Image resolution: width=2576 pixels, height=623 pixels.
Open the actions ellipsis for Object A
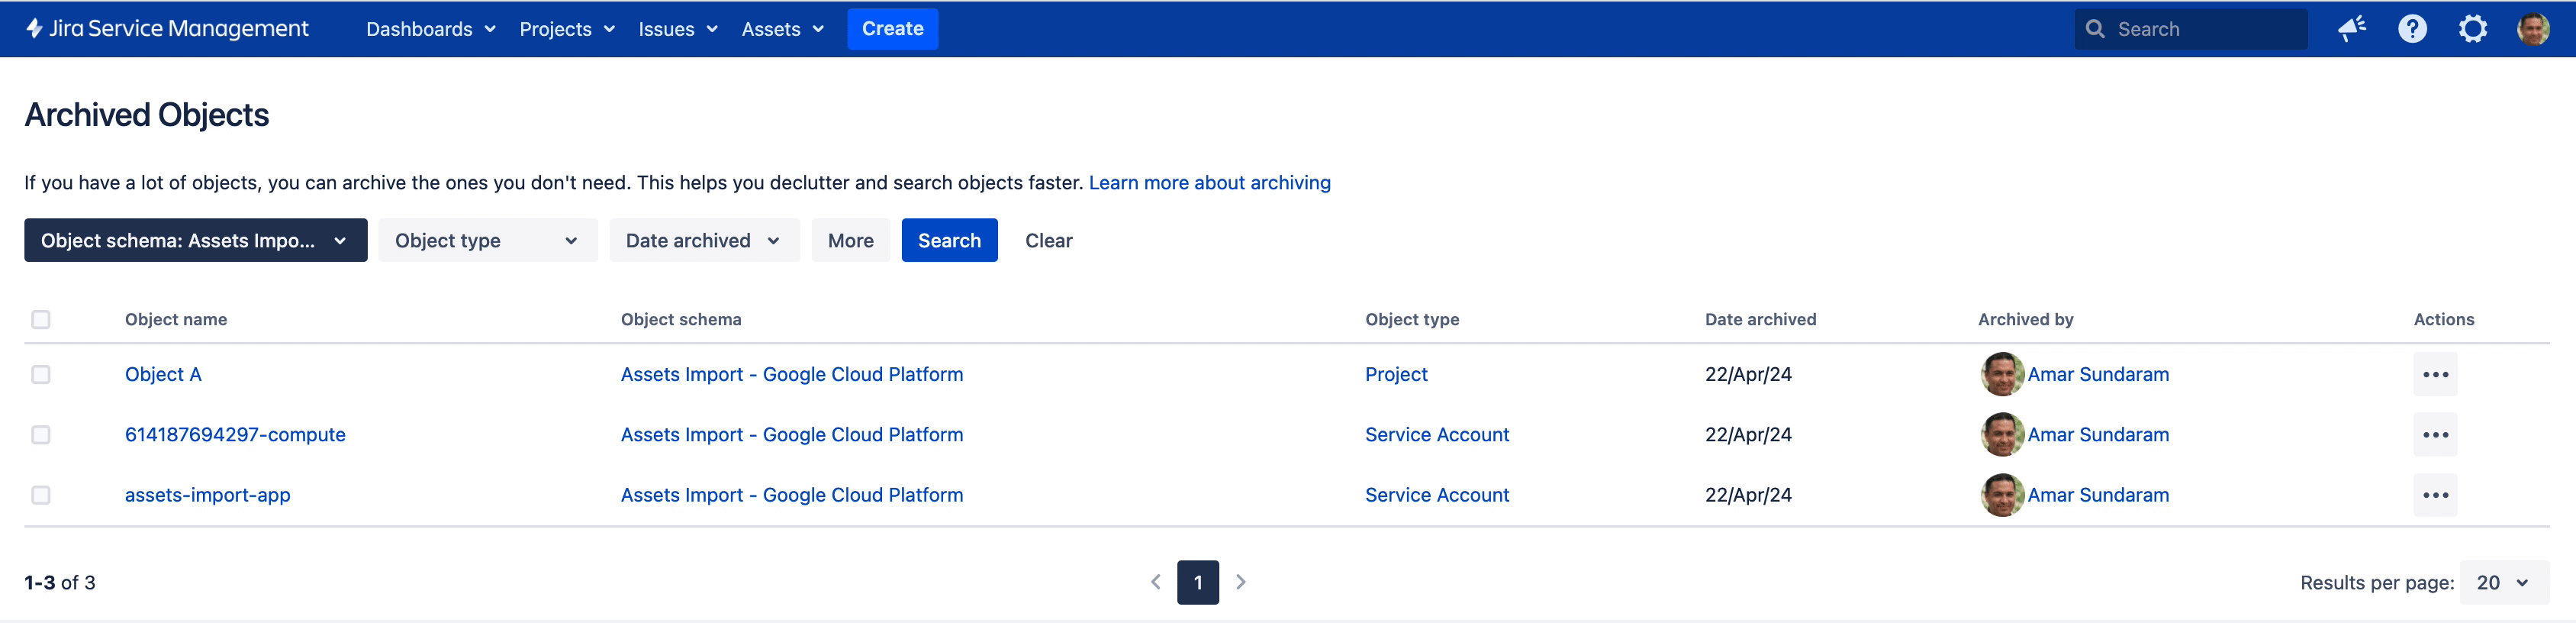(2435, 374)
